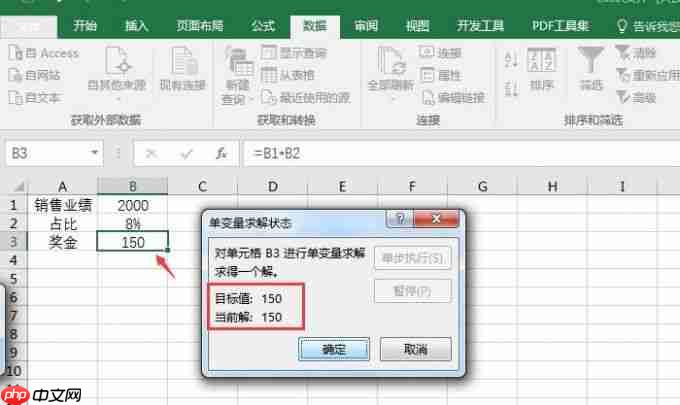
Task: Sort descending Z to A
Action: [x=511, y=88]
